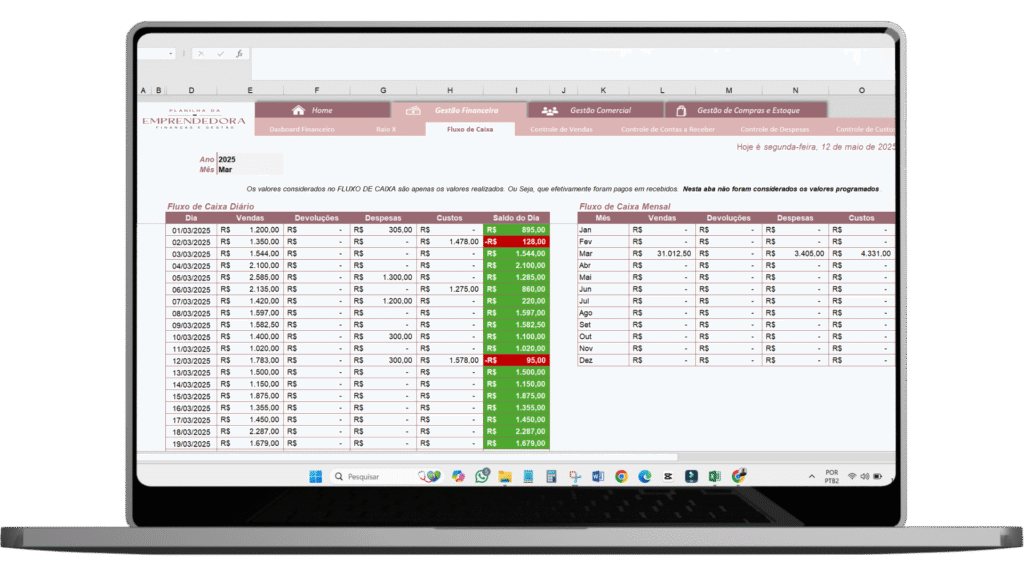This screenshot has width=1024, height=576.
Task: Switch to the Controle de Vendas tab
Action: coord(560,129)
